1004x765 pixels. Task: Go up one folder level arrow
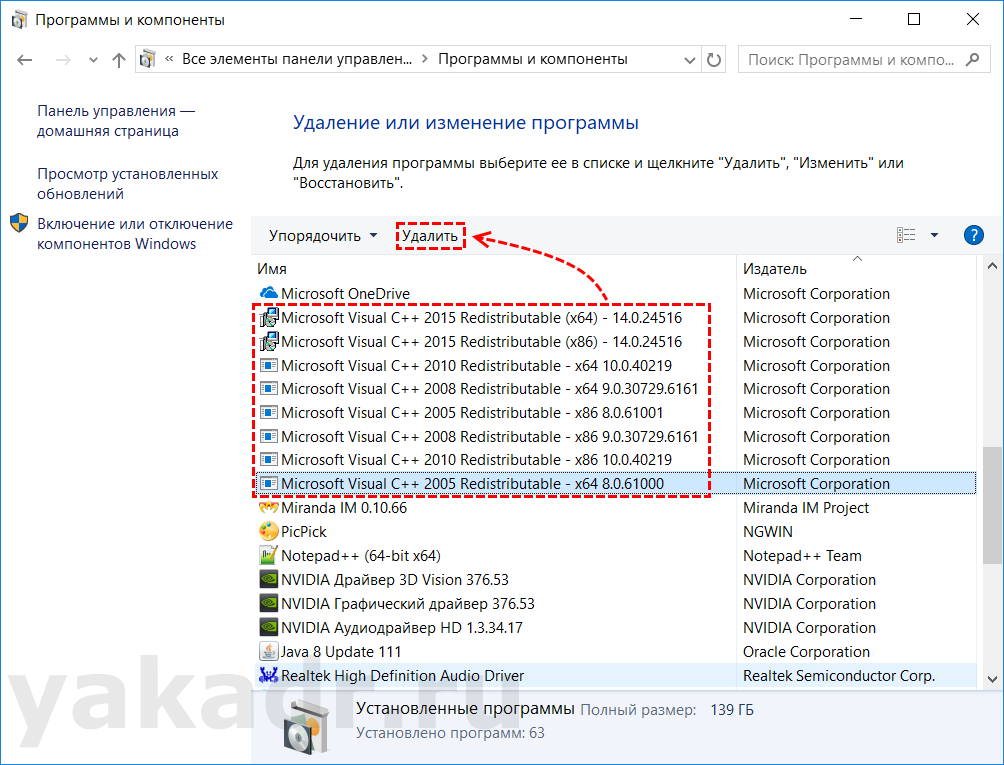[119, 60]
